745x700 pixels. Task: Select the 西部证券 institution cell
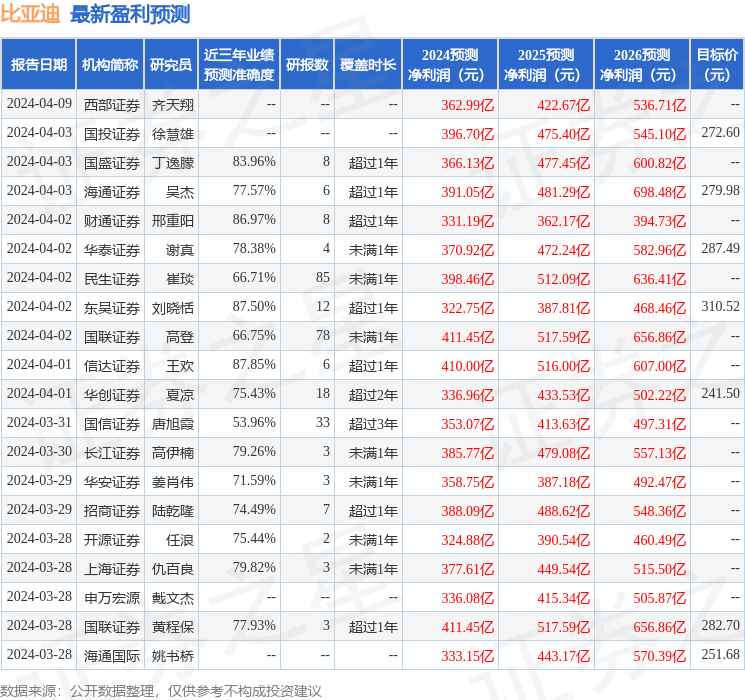[x=112, y=105]
